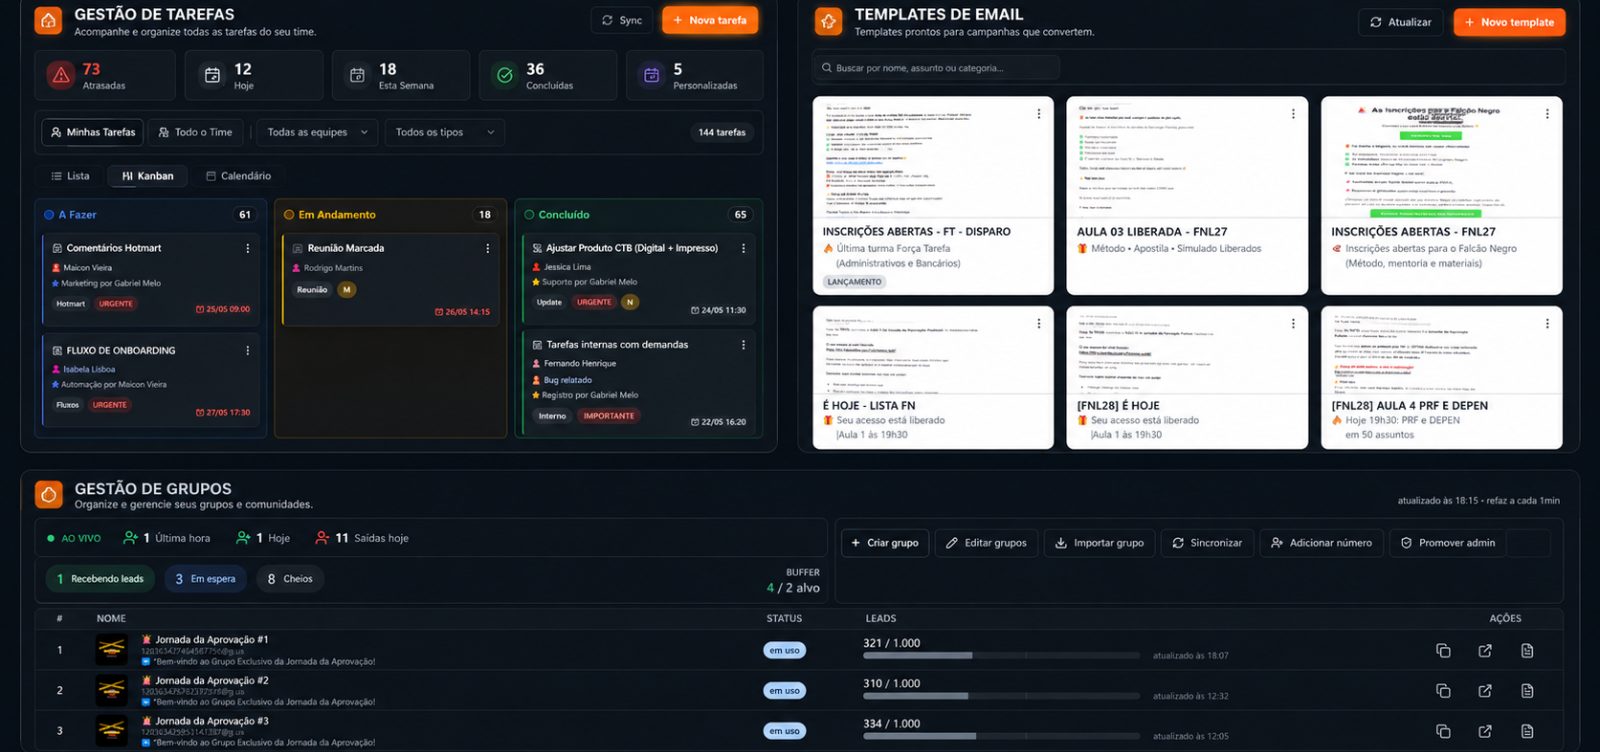Screen dimensions: 1600x752
Task: Open options menu on Comentários Hotmart card
Action: 248,248
